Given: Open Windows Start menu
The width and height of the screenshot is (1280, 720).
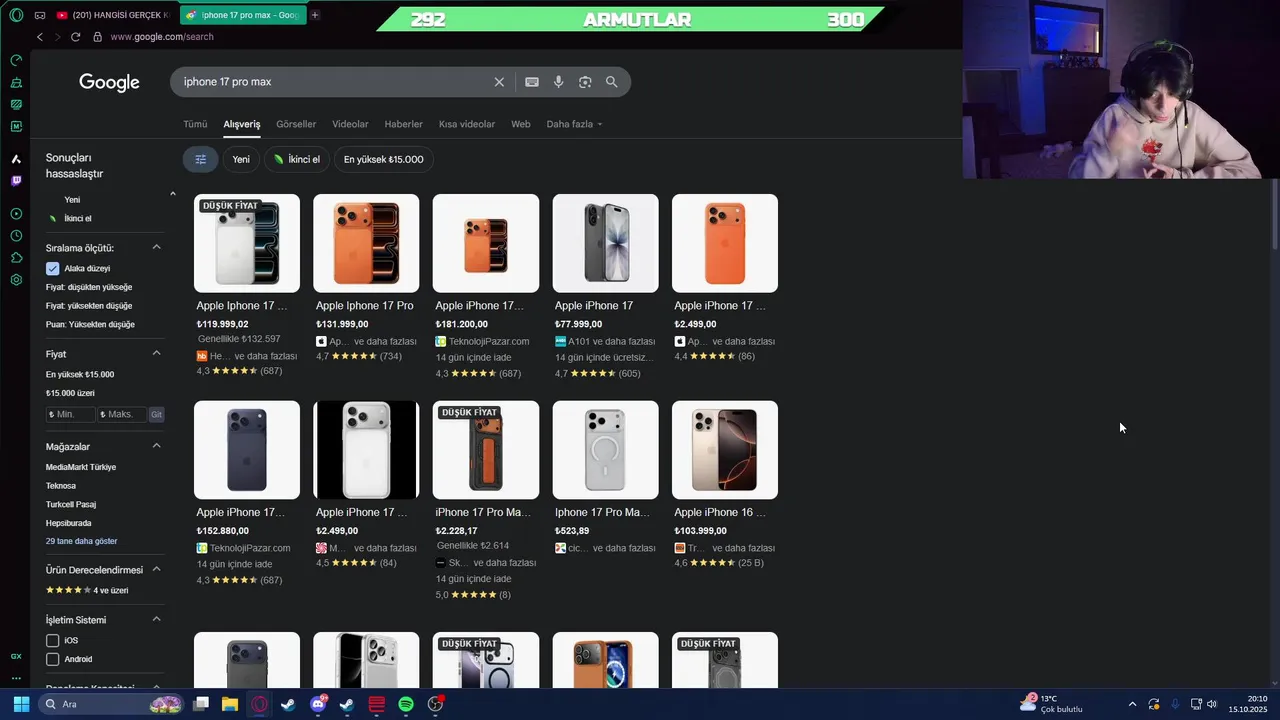Looking at the screenshot, I should click(21, 704).
